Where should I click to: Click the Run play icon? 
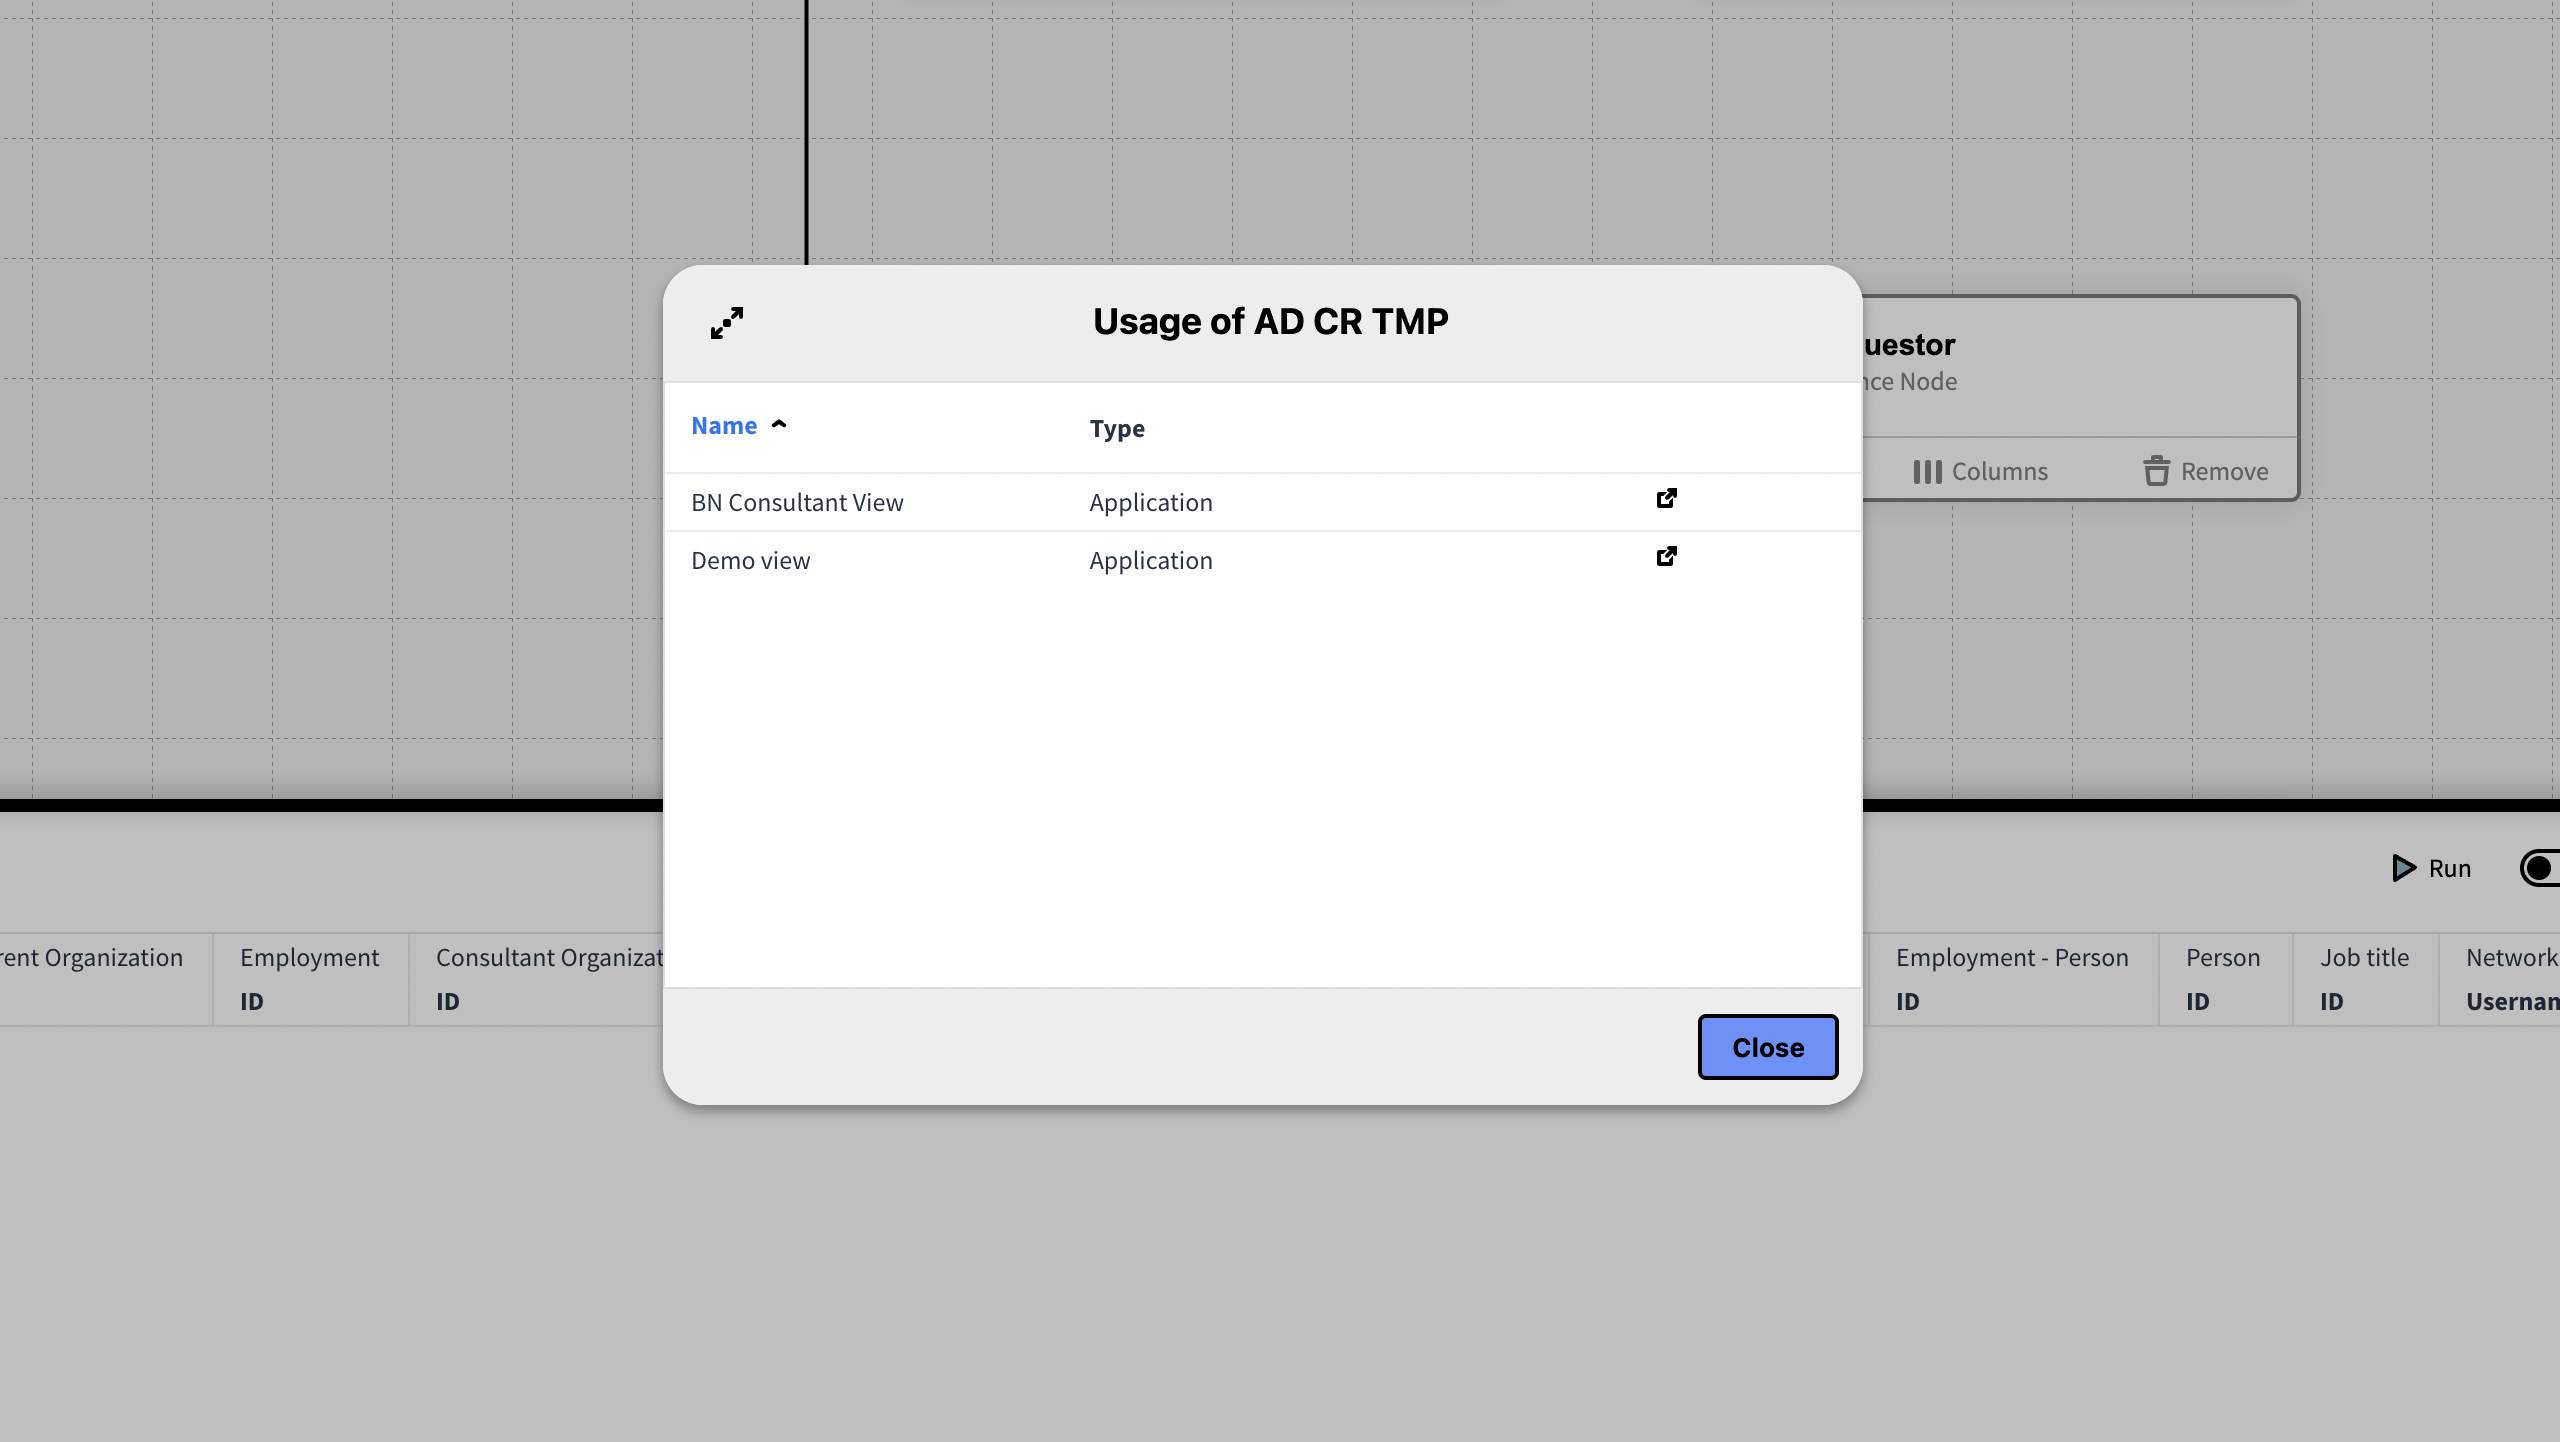pyautogui.click(x=2403, y=868)
